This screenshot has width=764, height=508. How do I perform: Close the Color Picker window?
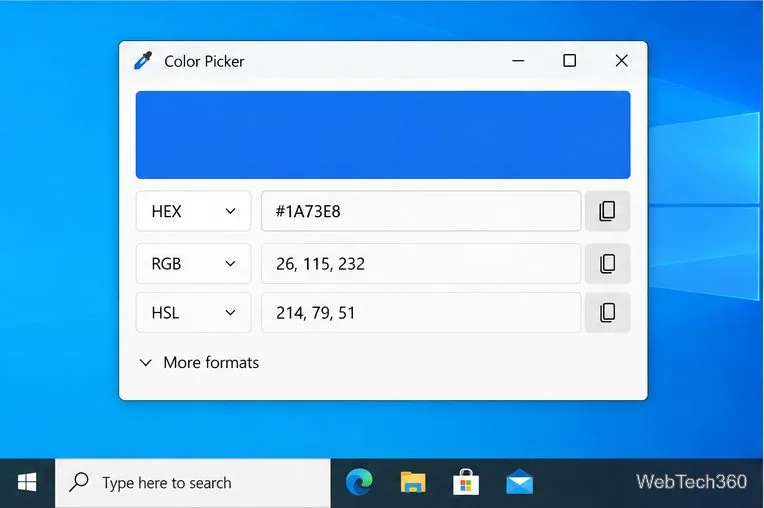coord(621,61)
